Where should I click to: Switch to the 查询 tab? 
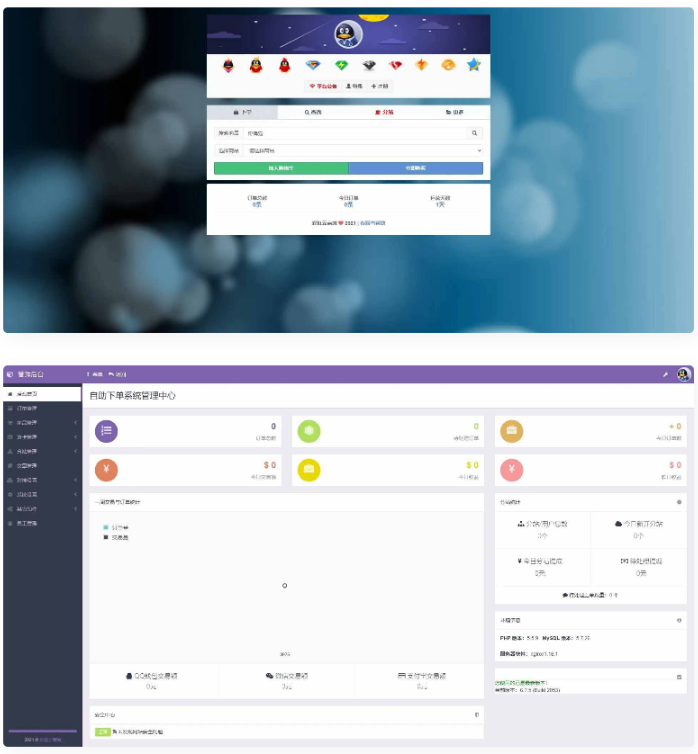(313, 113)
